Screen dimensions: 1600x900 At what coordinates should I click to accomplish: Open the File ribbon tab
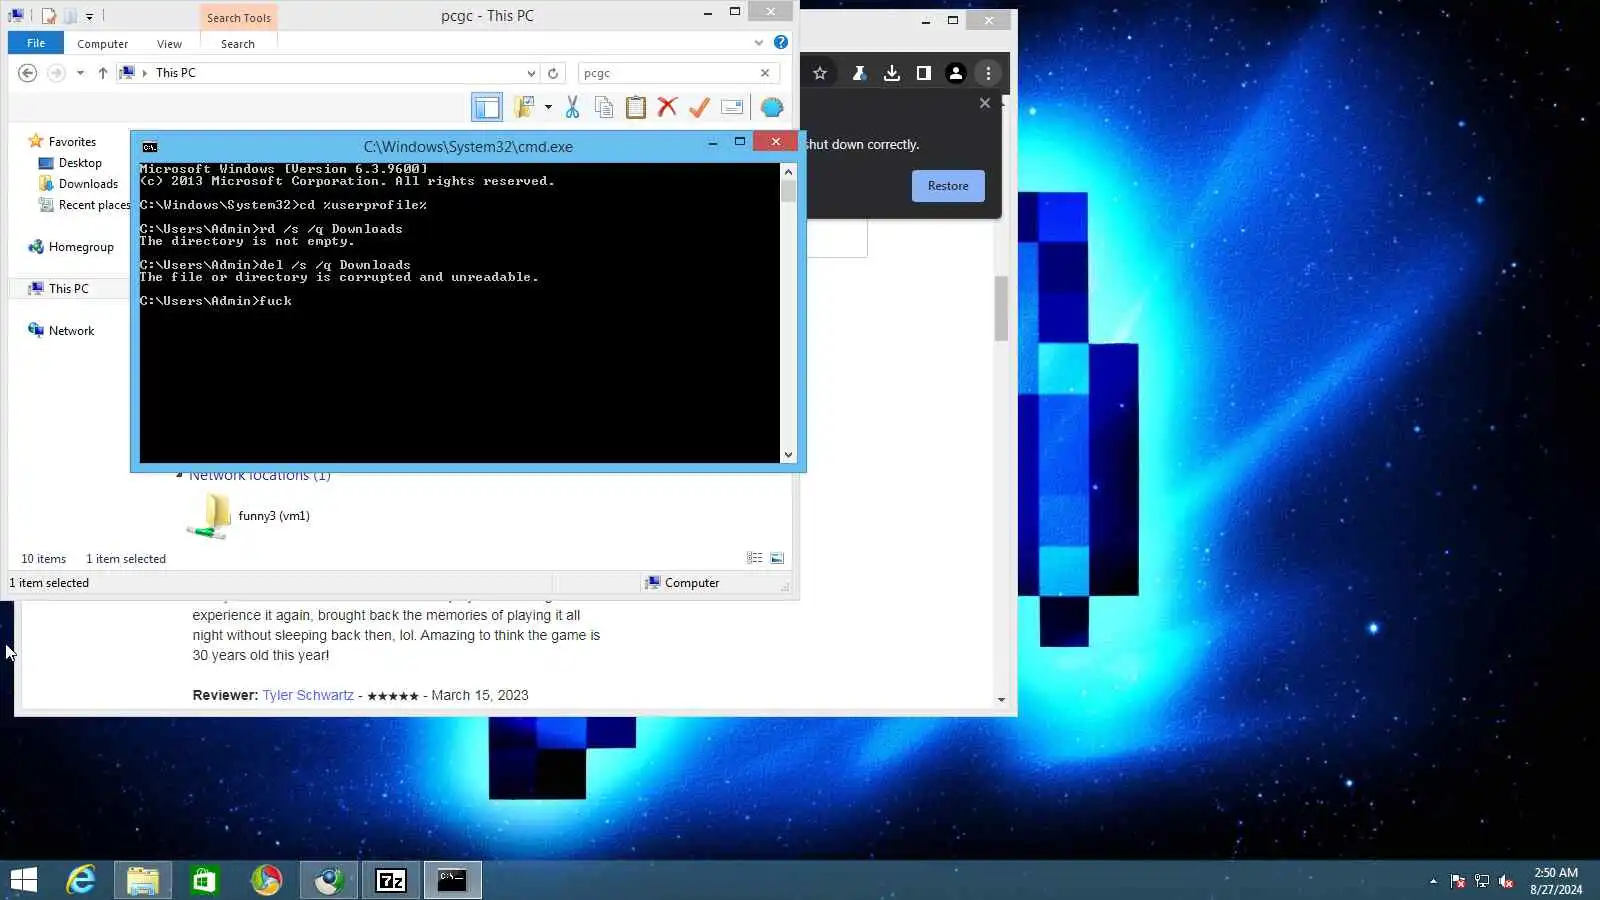coord(36,43)
